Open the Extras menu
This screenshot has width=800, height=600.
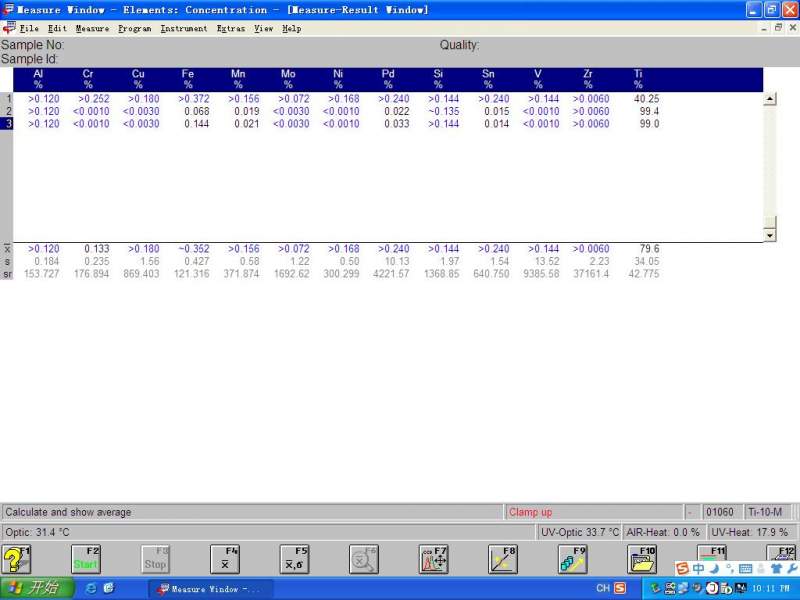click(231, 29)
